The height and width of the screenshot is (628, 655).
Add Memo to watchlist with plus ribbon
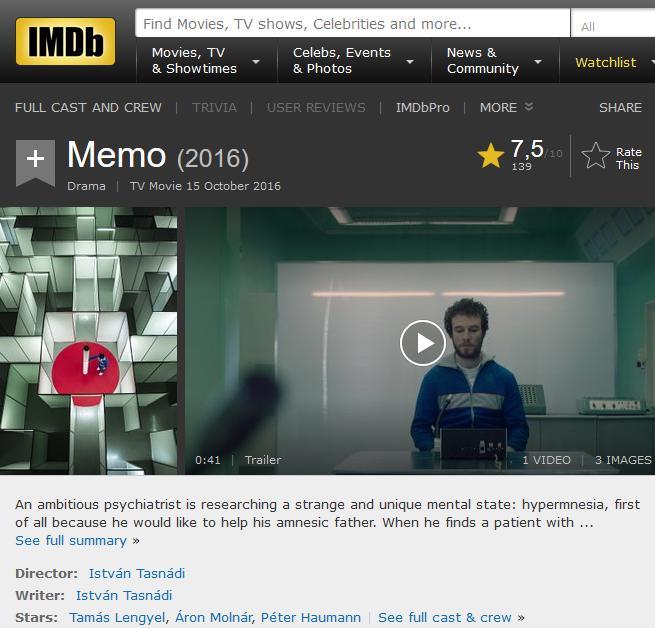(x=35, y=163)
